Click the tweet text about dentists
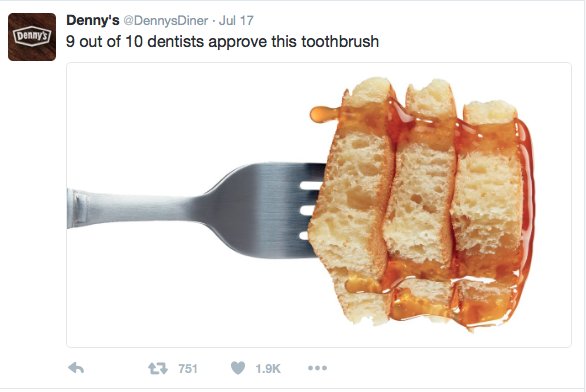Image resolution: width=586 pixels, height=392 pixels. pyautogui.click(x=222, y=41)
